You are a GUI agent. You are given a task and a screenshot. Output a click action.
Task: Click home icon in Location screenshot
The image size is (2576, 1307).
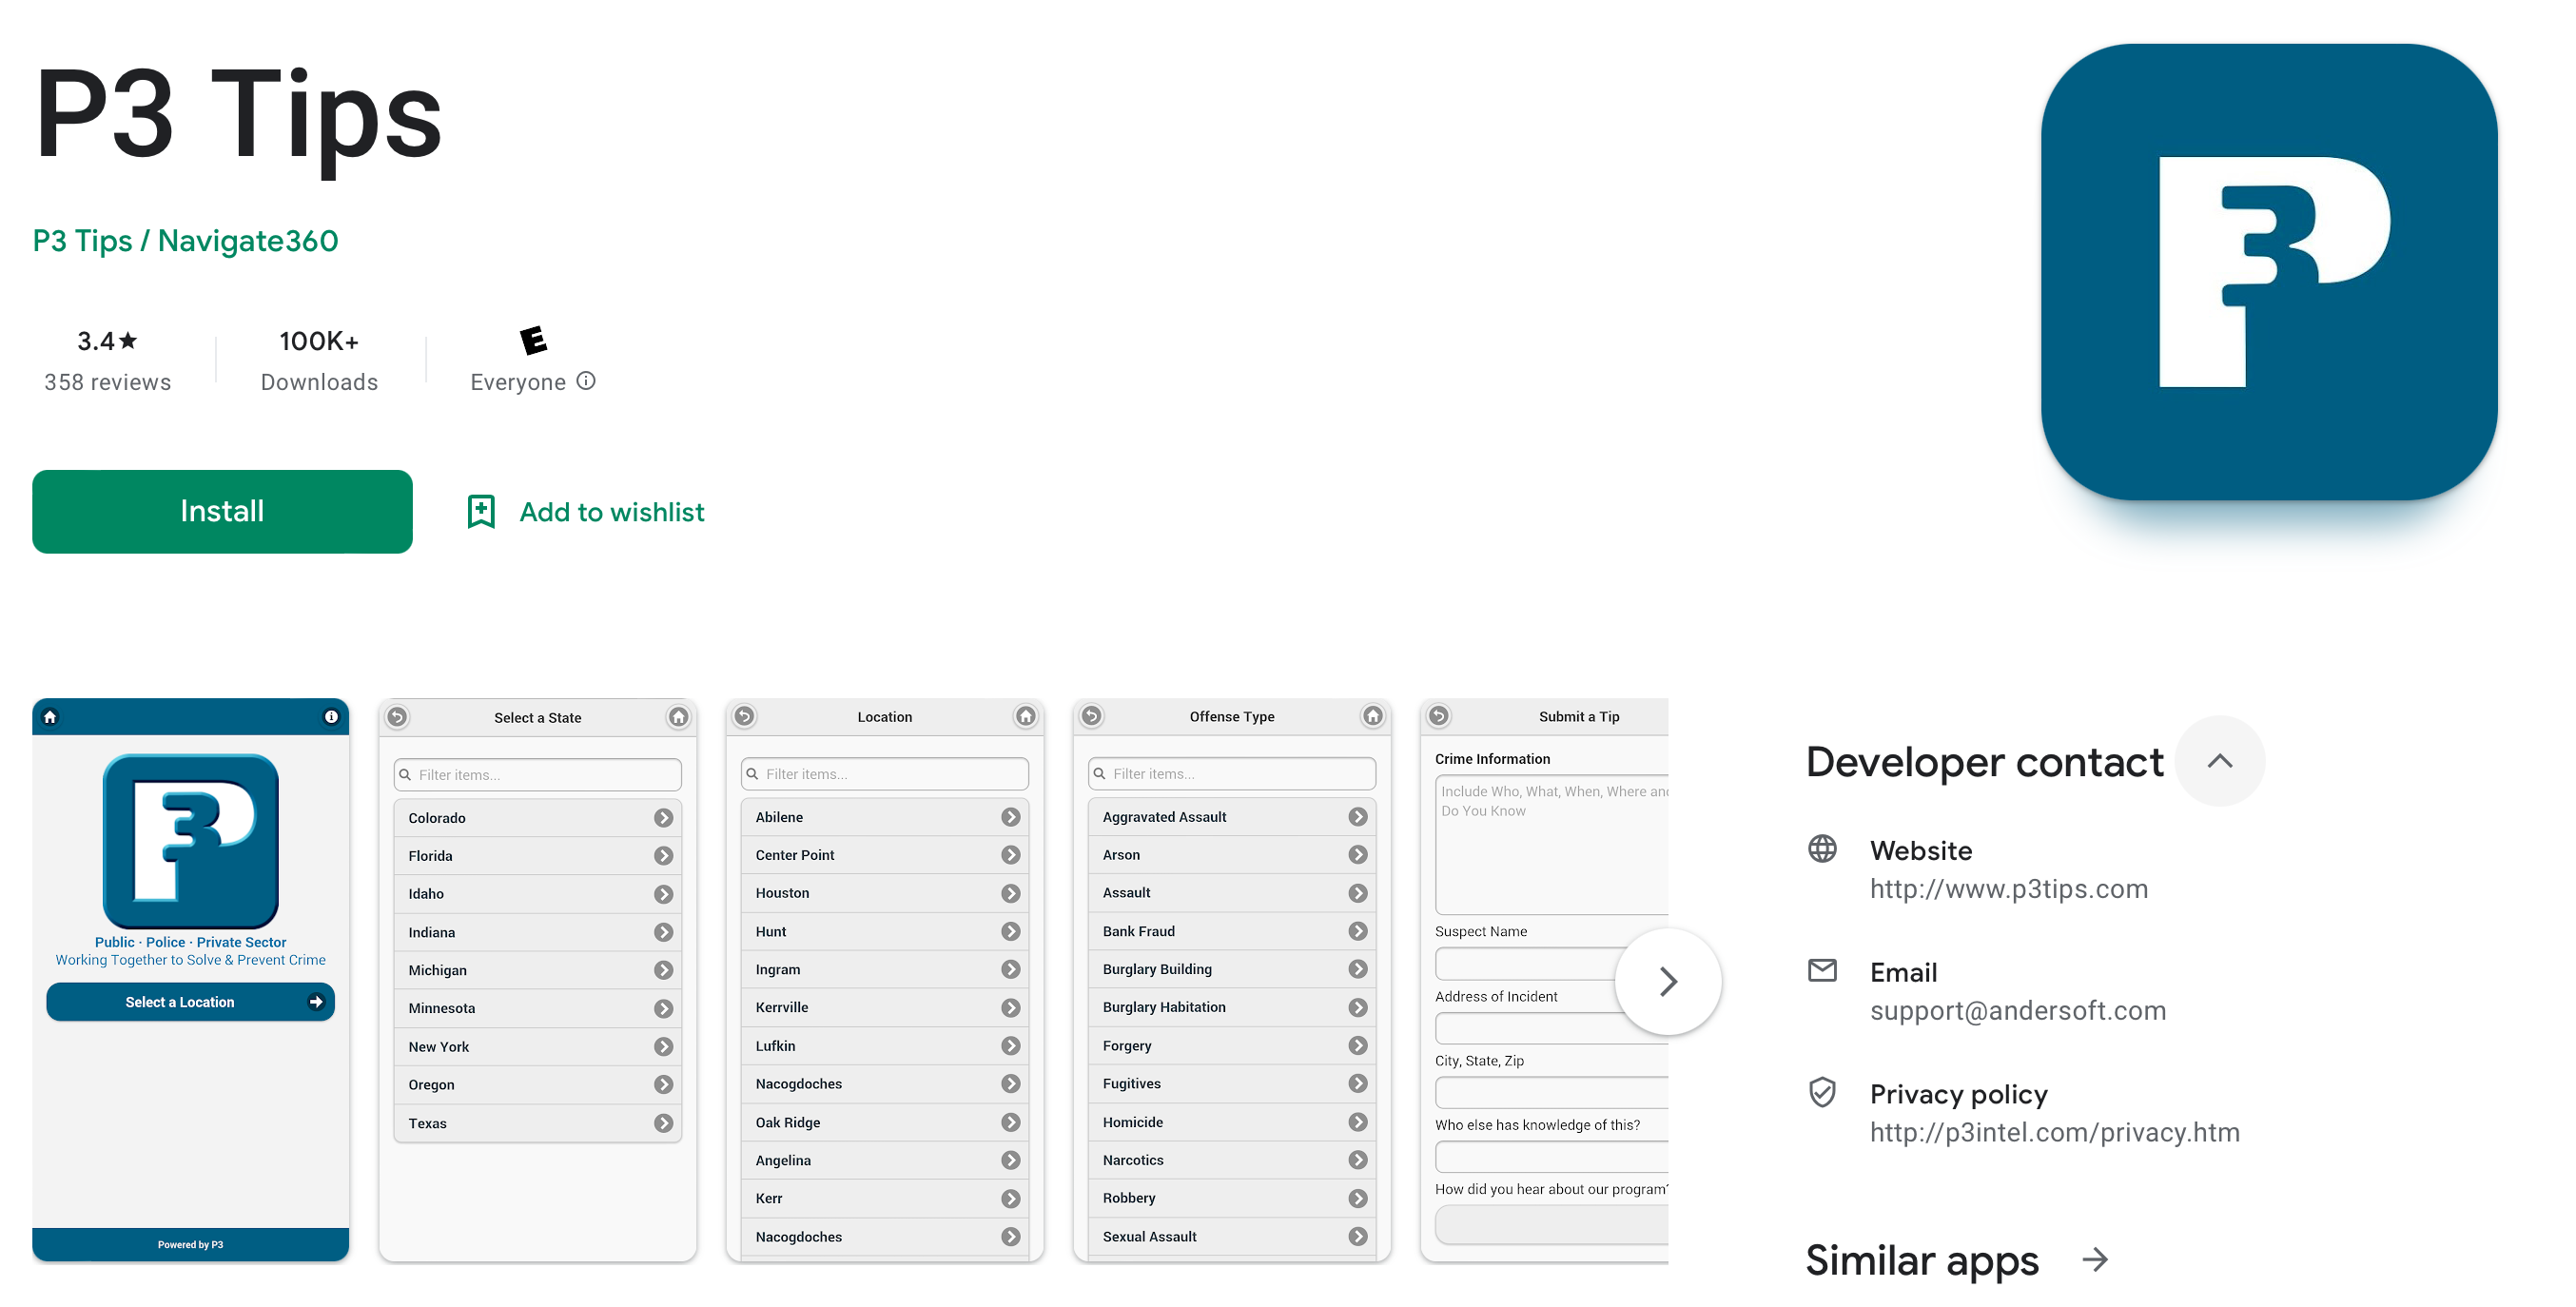click(x=1025, y=716)
